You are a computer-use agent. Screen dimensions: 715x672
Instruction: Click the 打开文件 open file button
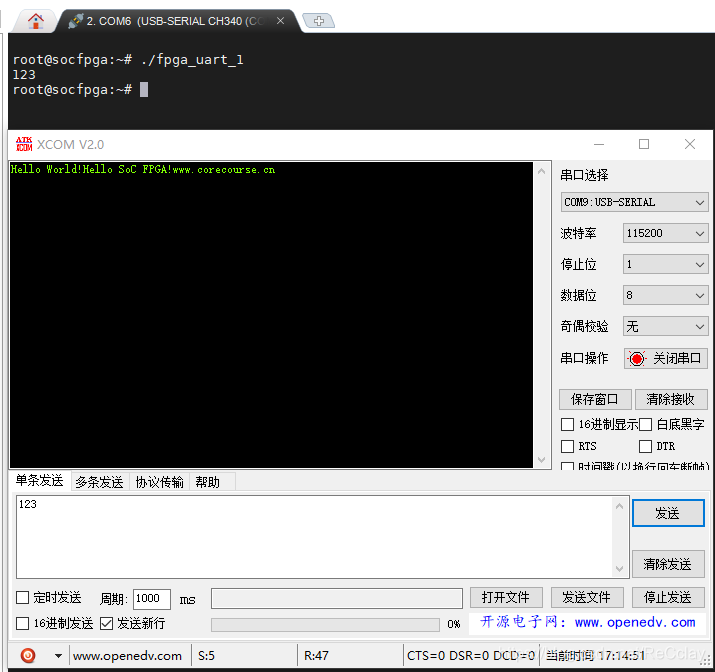(506, 598)
